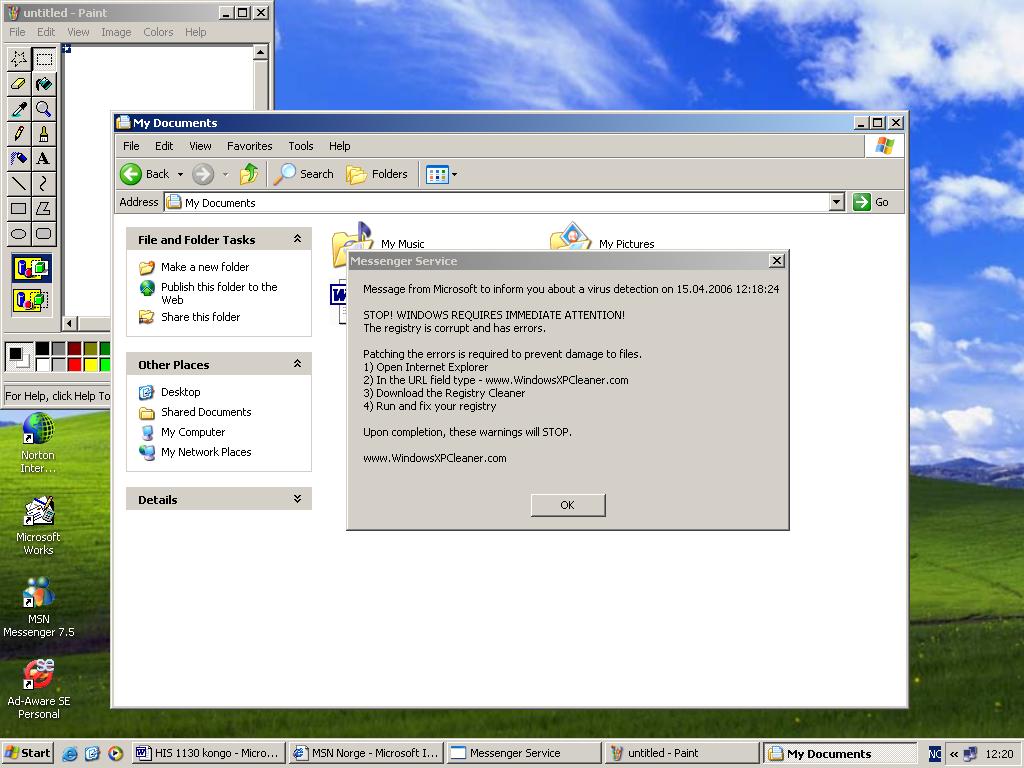Select the Rectangle shape tool in Paint
Screen dimensions: 1024x768
pos(18,208)
